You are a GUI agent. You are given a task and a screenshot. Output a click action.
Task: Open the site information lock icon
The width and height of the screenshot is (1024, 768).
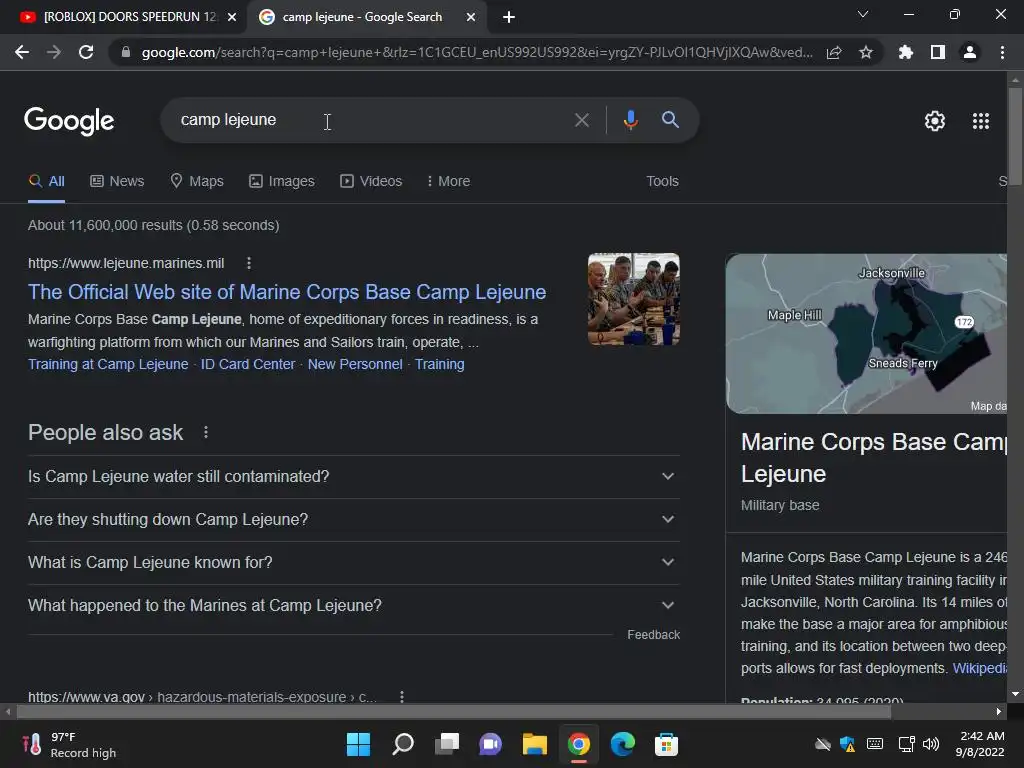125,52
